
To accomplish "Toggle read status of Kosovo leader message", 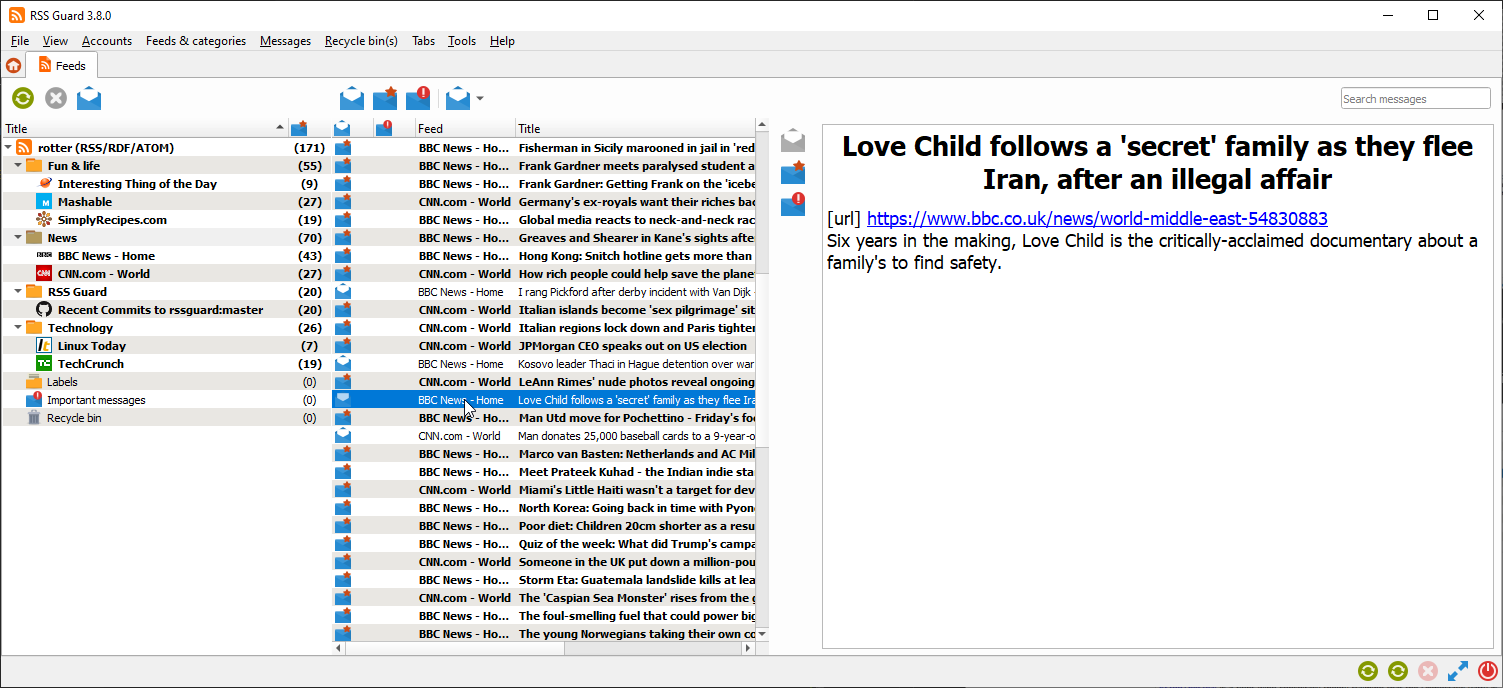I will pyautogui.click(x=343, y=364).
